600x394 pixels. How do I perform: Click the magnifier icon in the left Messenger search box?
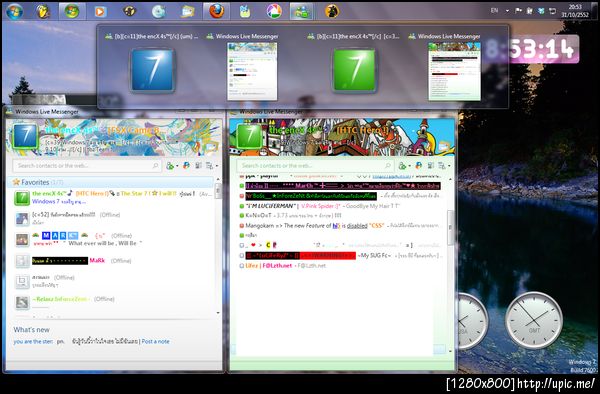[155, 166]
